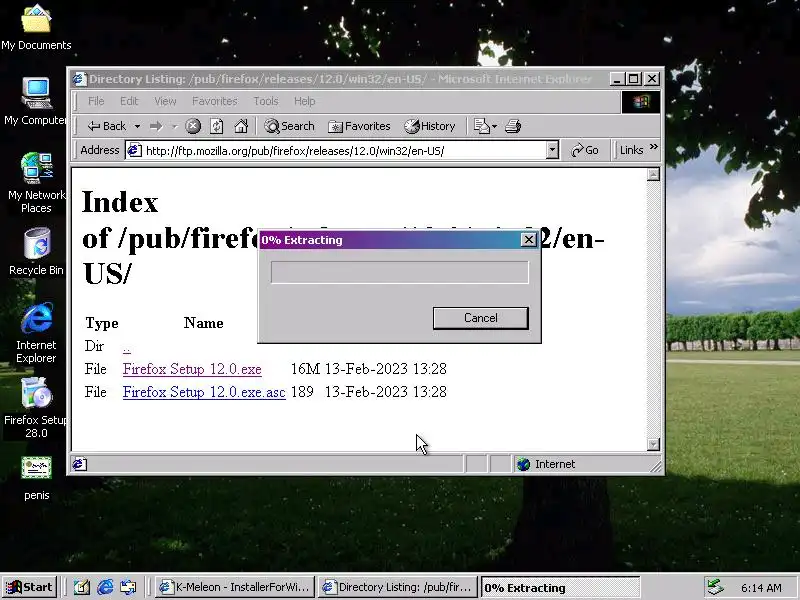800x600 pixels.
Task: Expand the address bar dropdown list
Action: tap(552, 151)
